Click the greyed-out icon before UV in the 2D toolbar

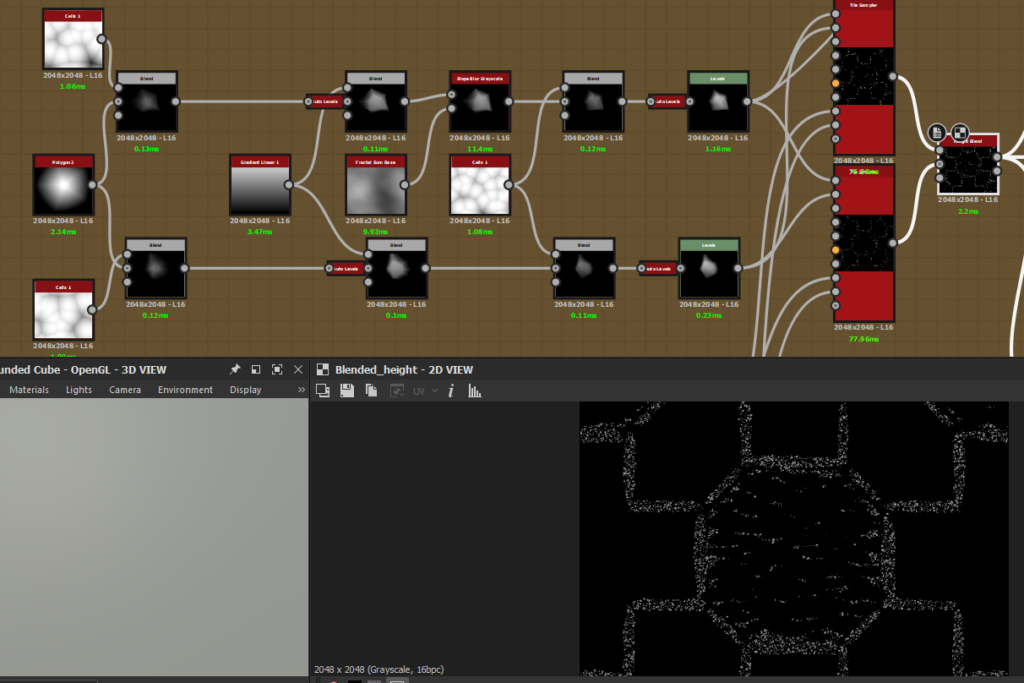tap(396, 390)
